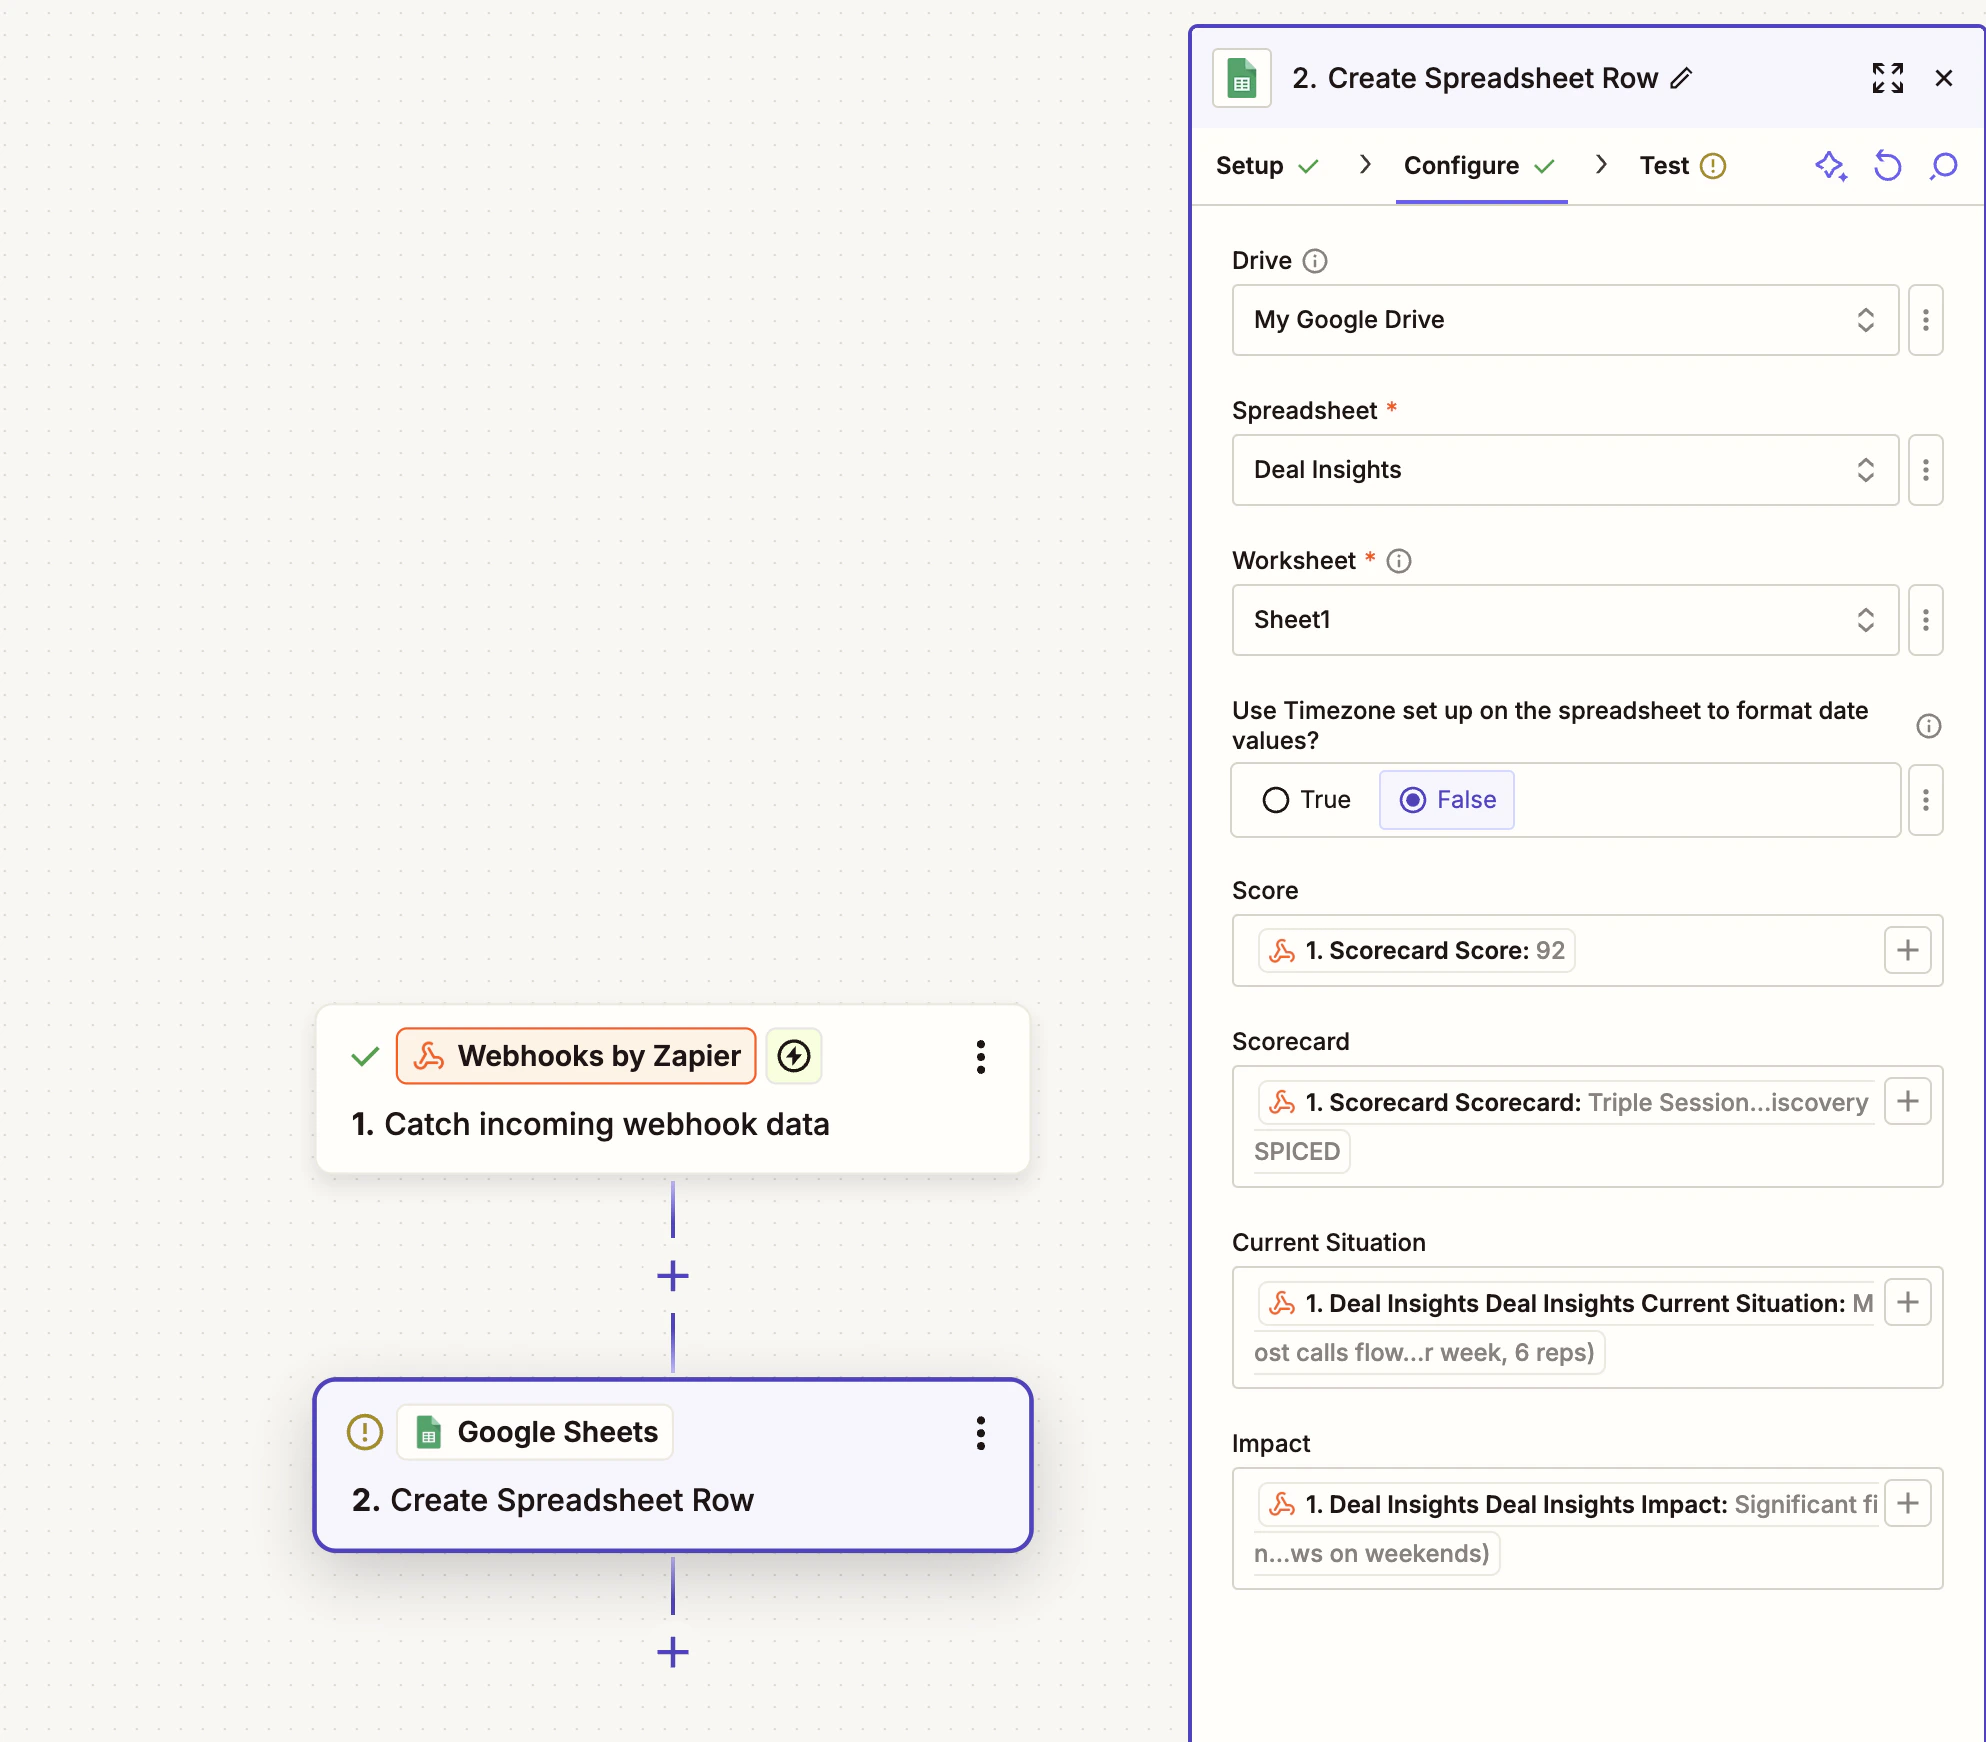
Task: Switch to the Setup tab
Action: coord(1267,166)
